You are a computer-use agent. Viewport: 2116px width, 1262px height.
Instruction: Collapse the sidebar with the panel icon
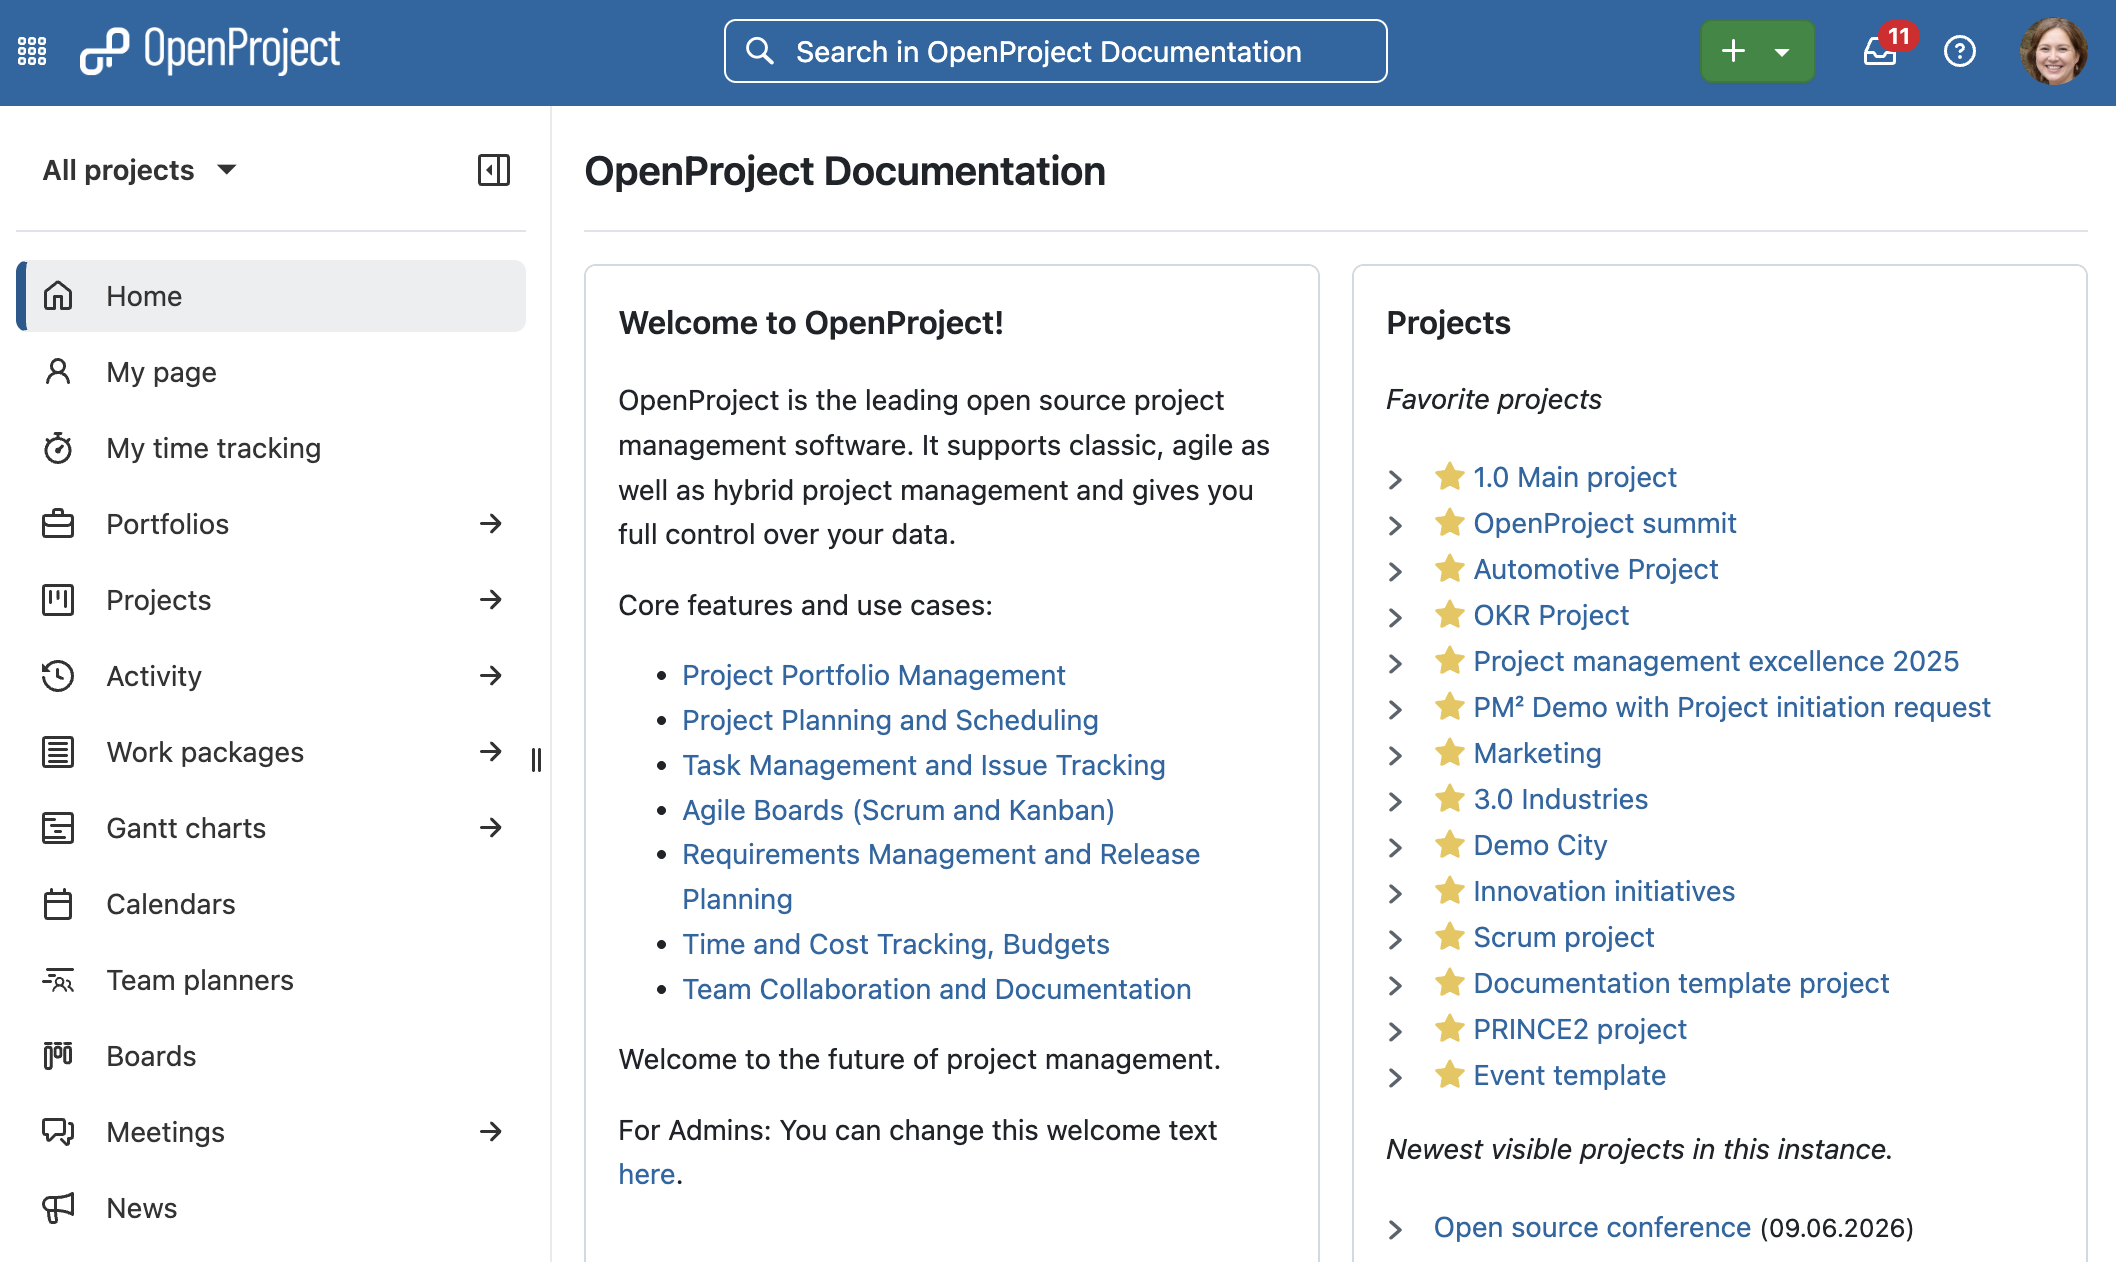coord(494,170)
